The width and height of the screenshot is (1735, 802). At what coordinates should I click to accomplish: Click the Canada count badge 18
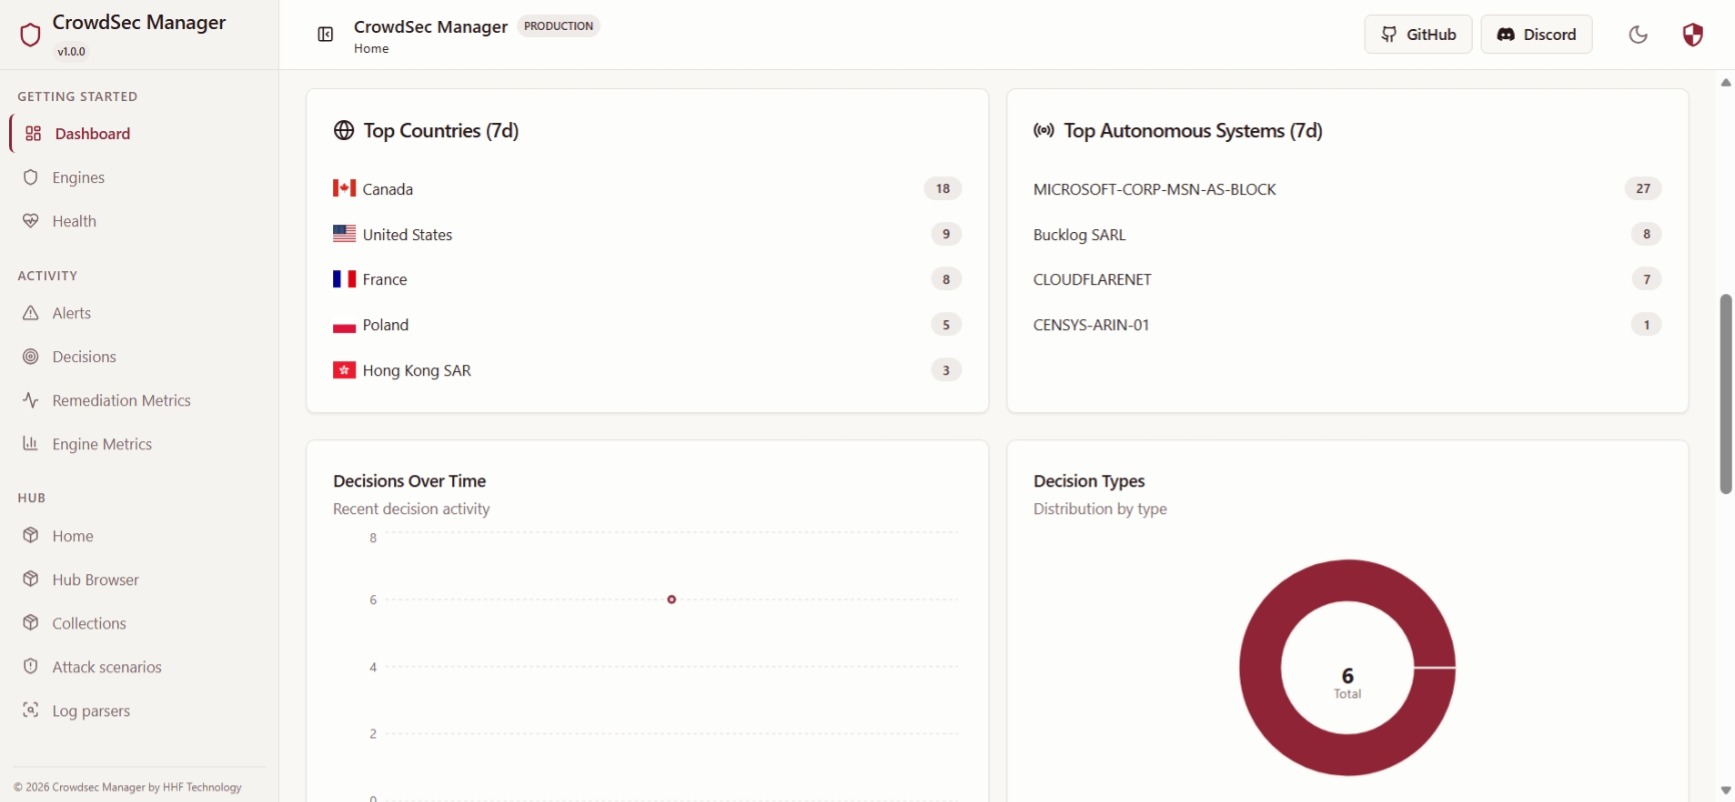pos(943,189)
